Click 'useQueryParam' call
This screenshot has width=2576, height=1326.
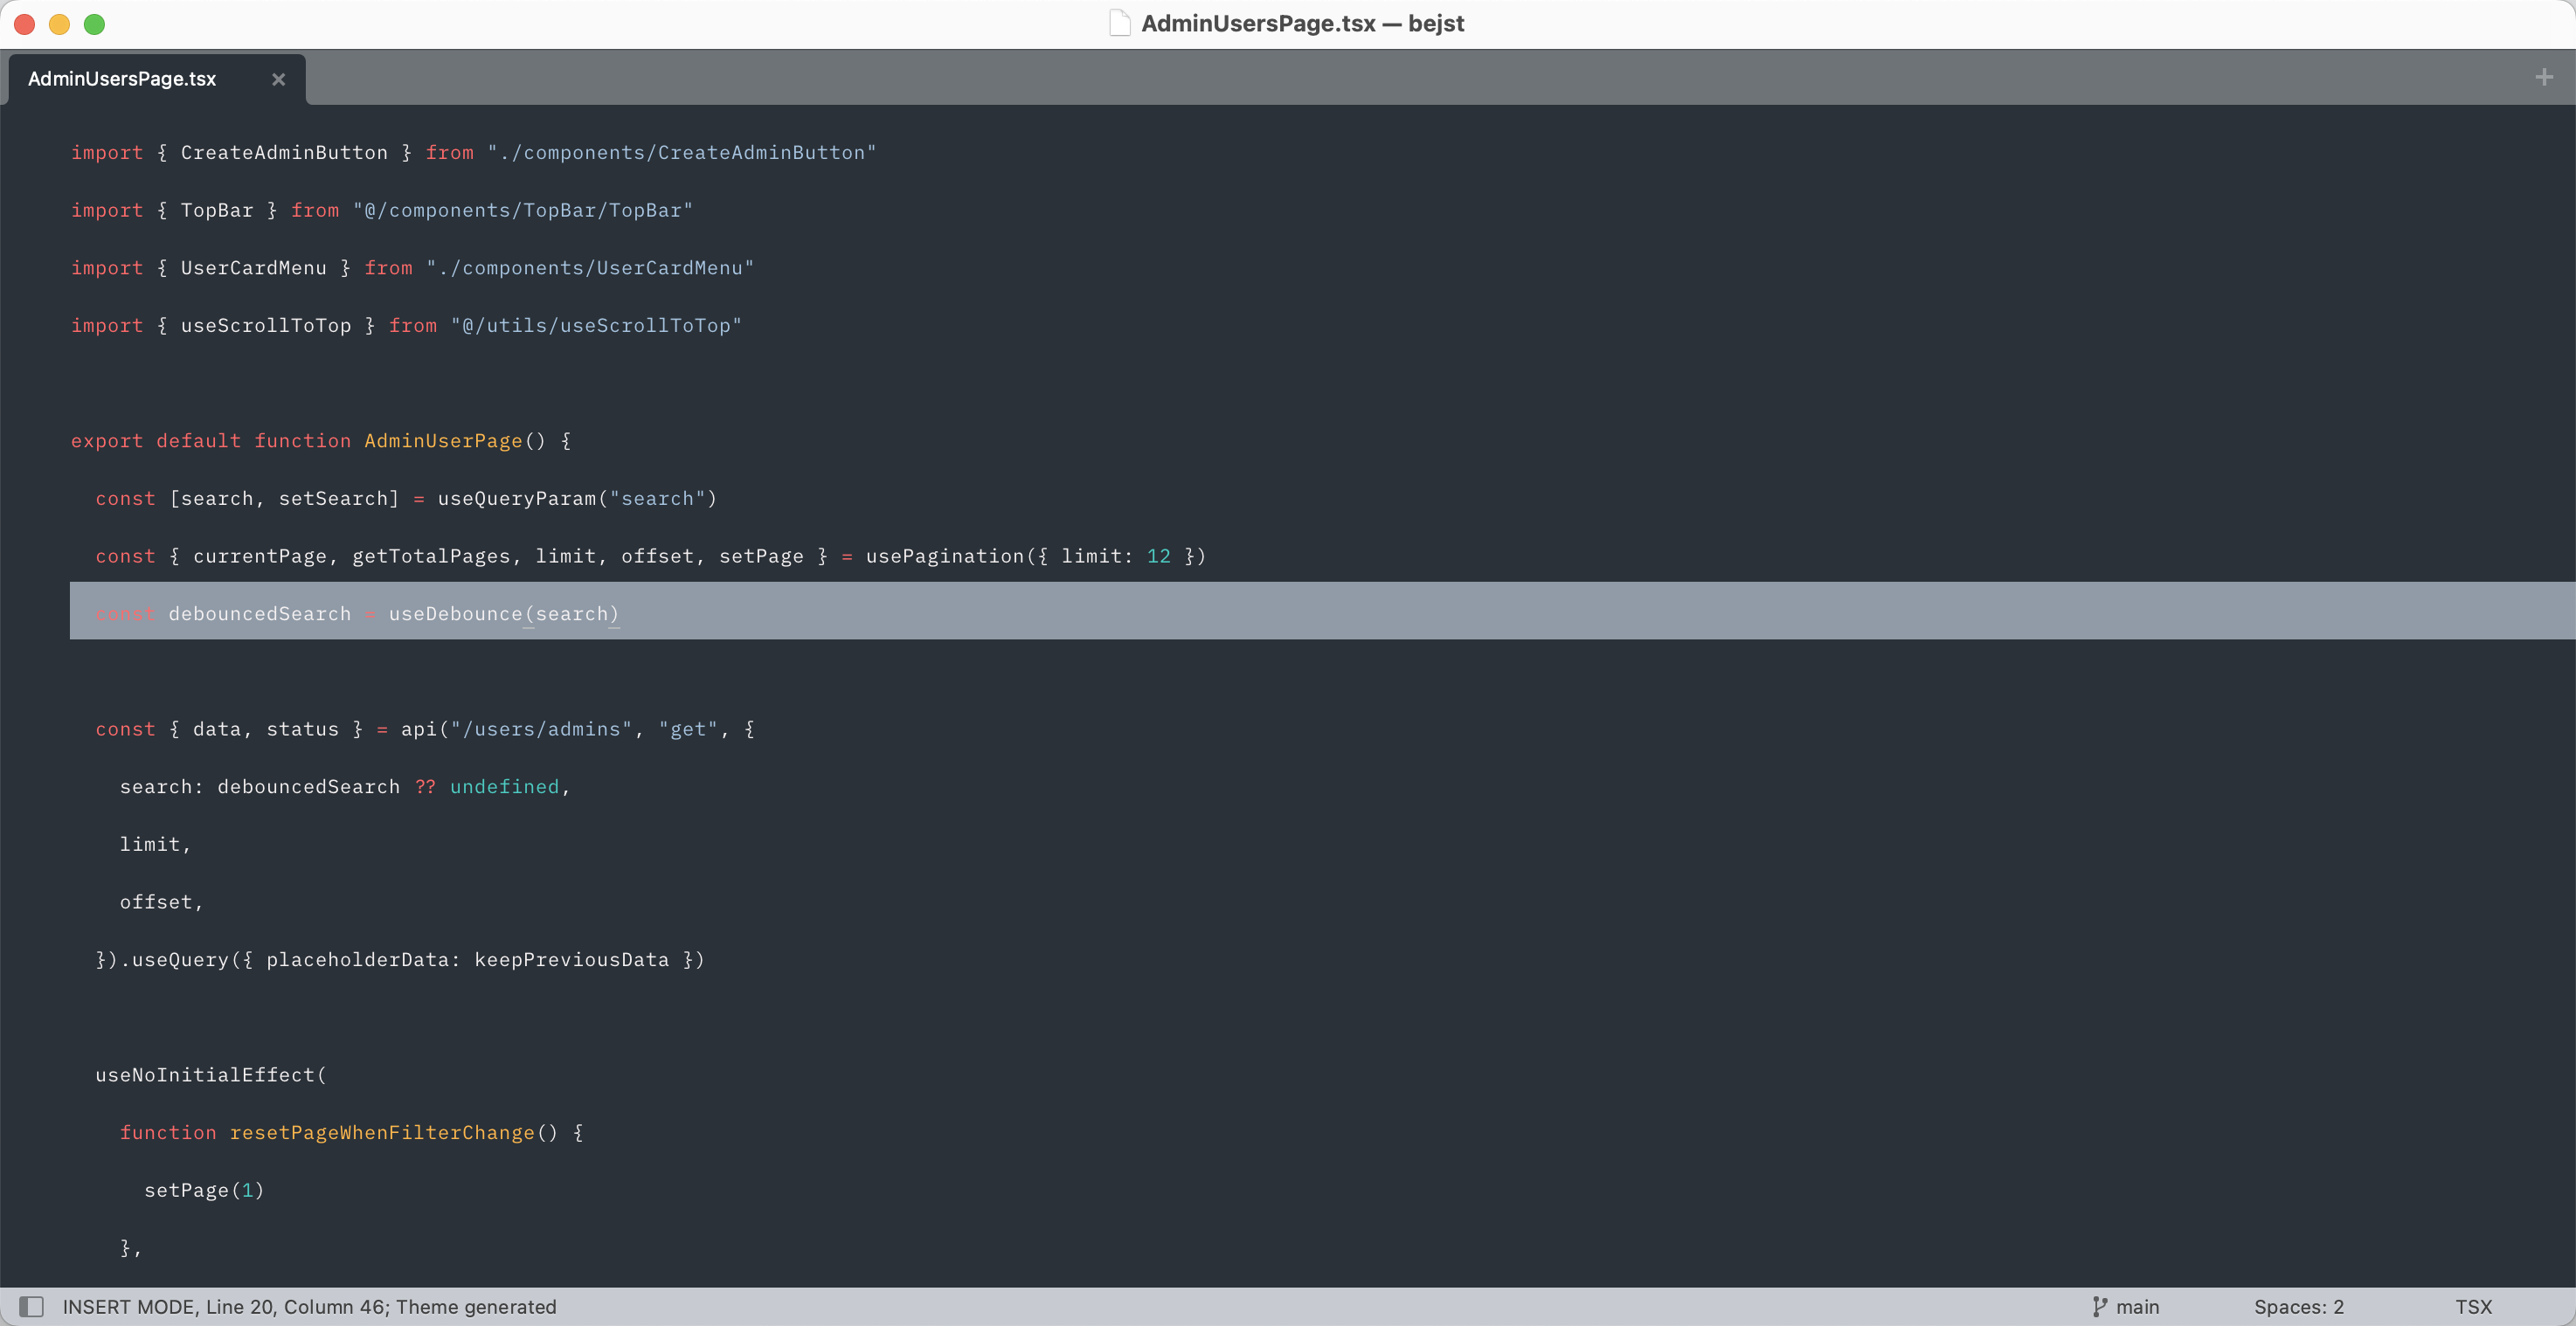[x=517, y=499]
